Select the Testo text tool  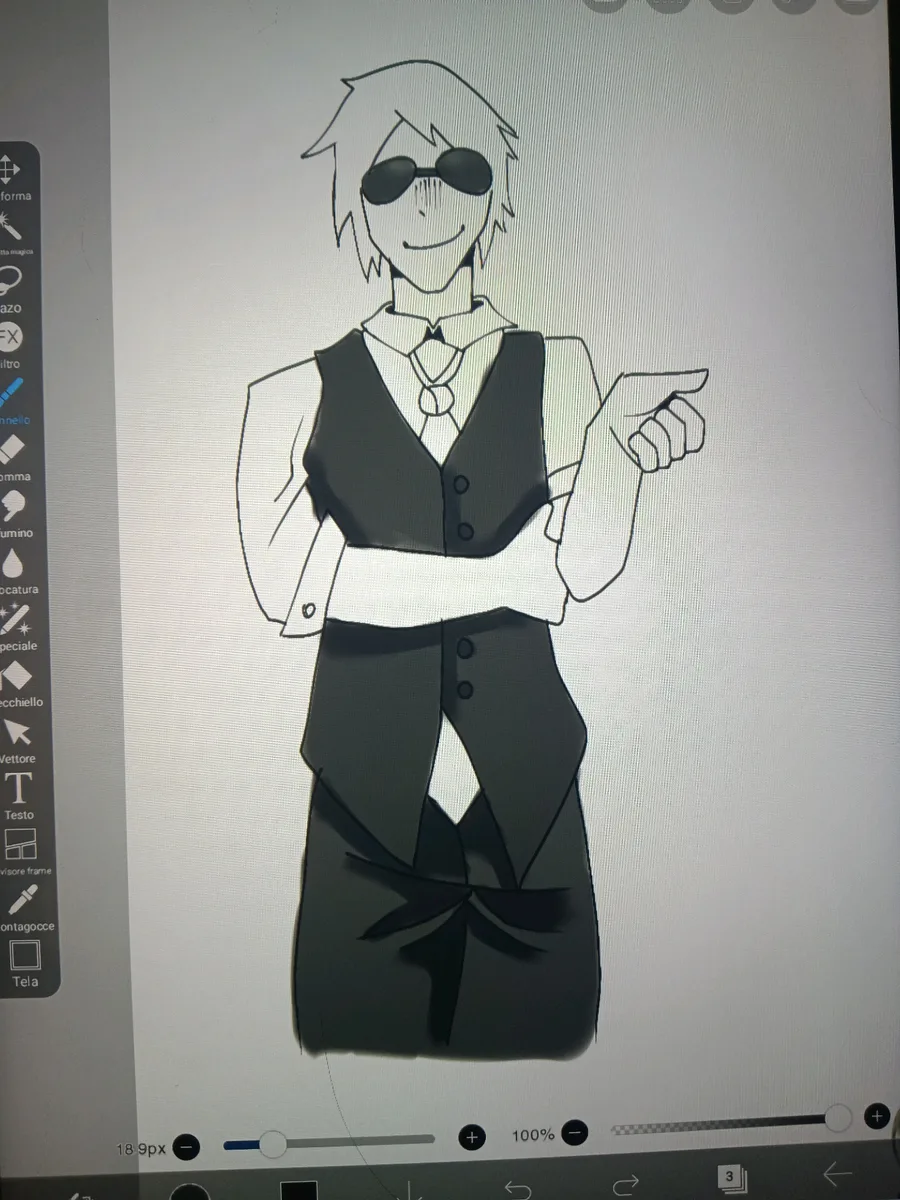[x=19, y=795]
